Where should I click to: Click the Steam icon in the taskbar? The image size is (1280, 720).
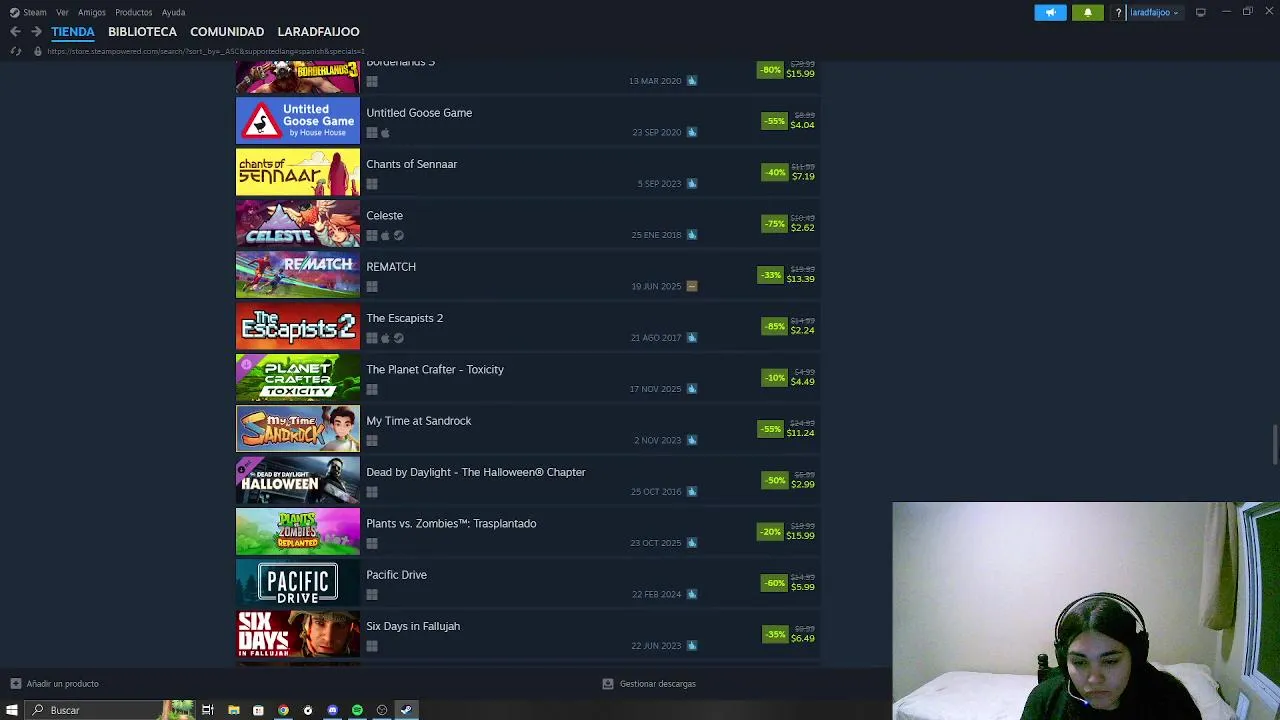406,710
